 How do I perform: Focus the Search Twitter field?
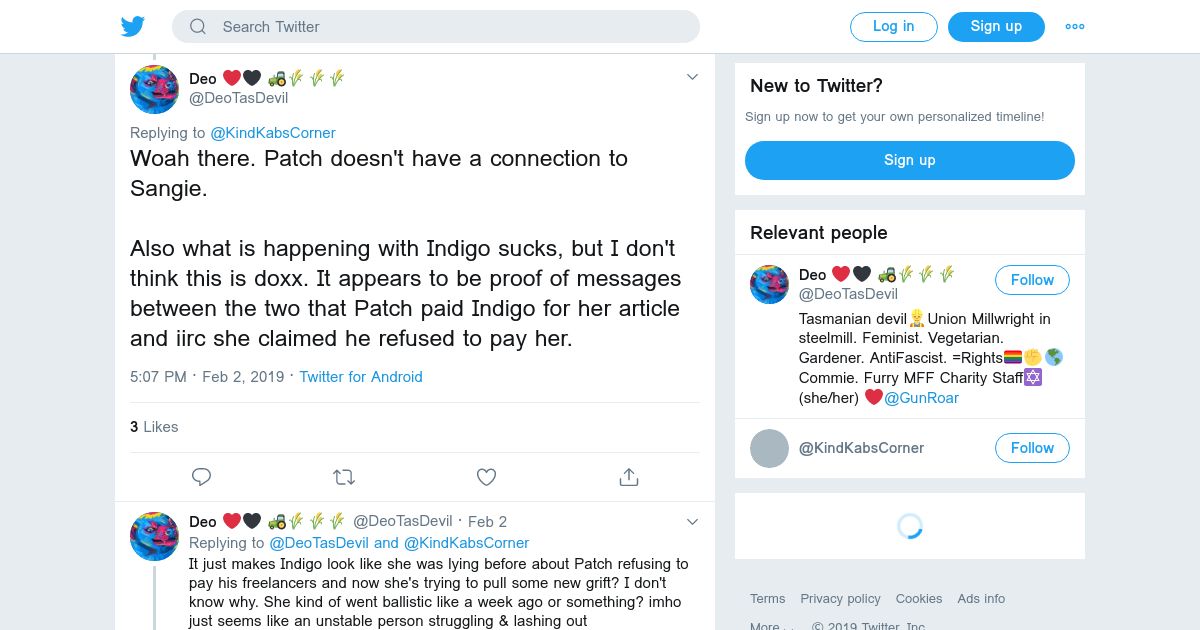450,27
